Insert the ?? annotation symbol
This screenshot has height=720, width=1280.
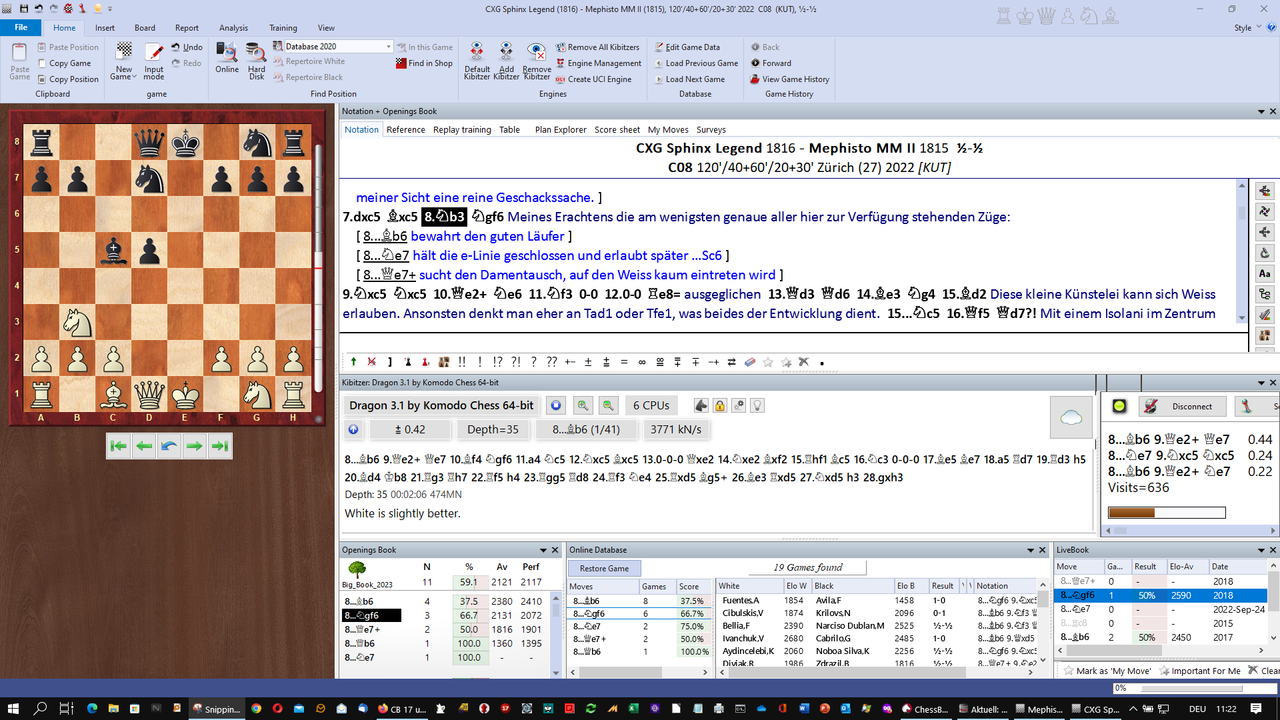[551, 362]
